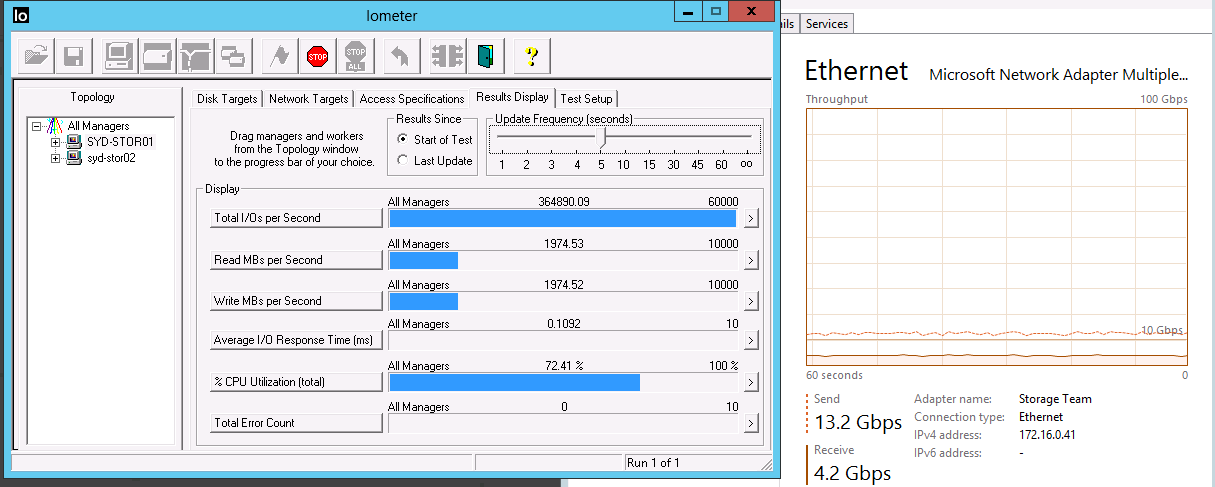
Task: Expand the syd-stor02 manager node
Action: click(x=55, y=158)
